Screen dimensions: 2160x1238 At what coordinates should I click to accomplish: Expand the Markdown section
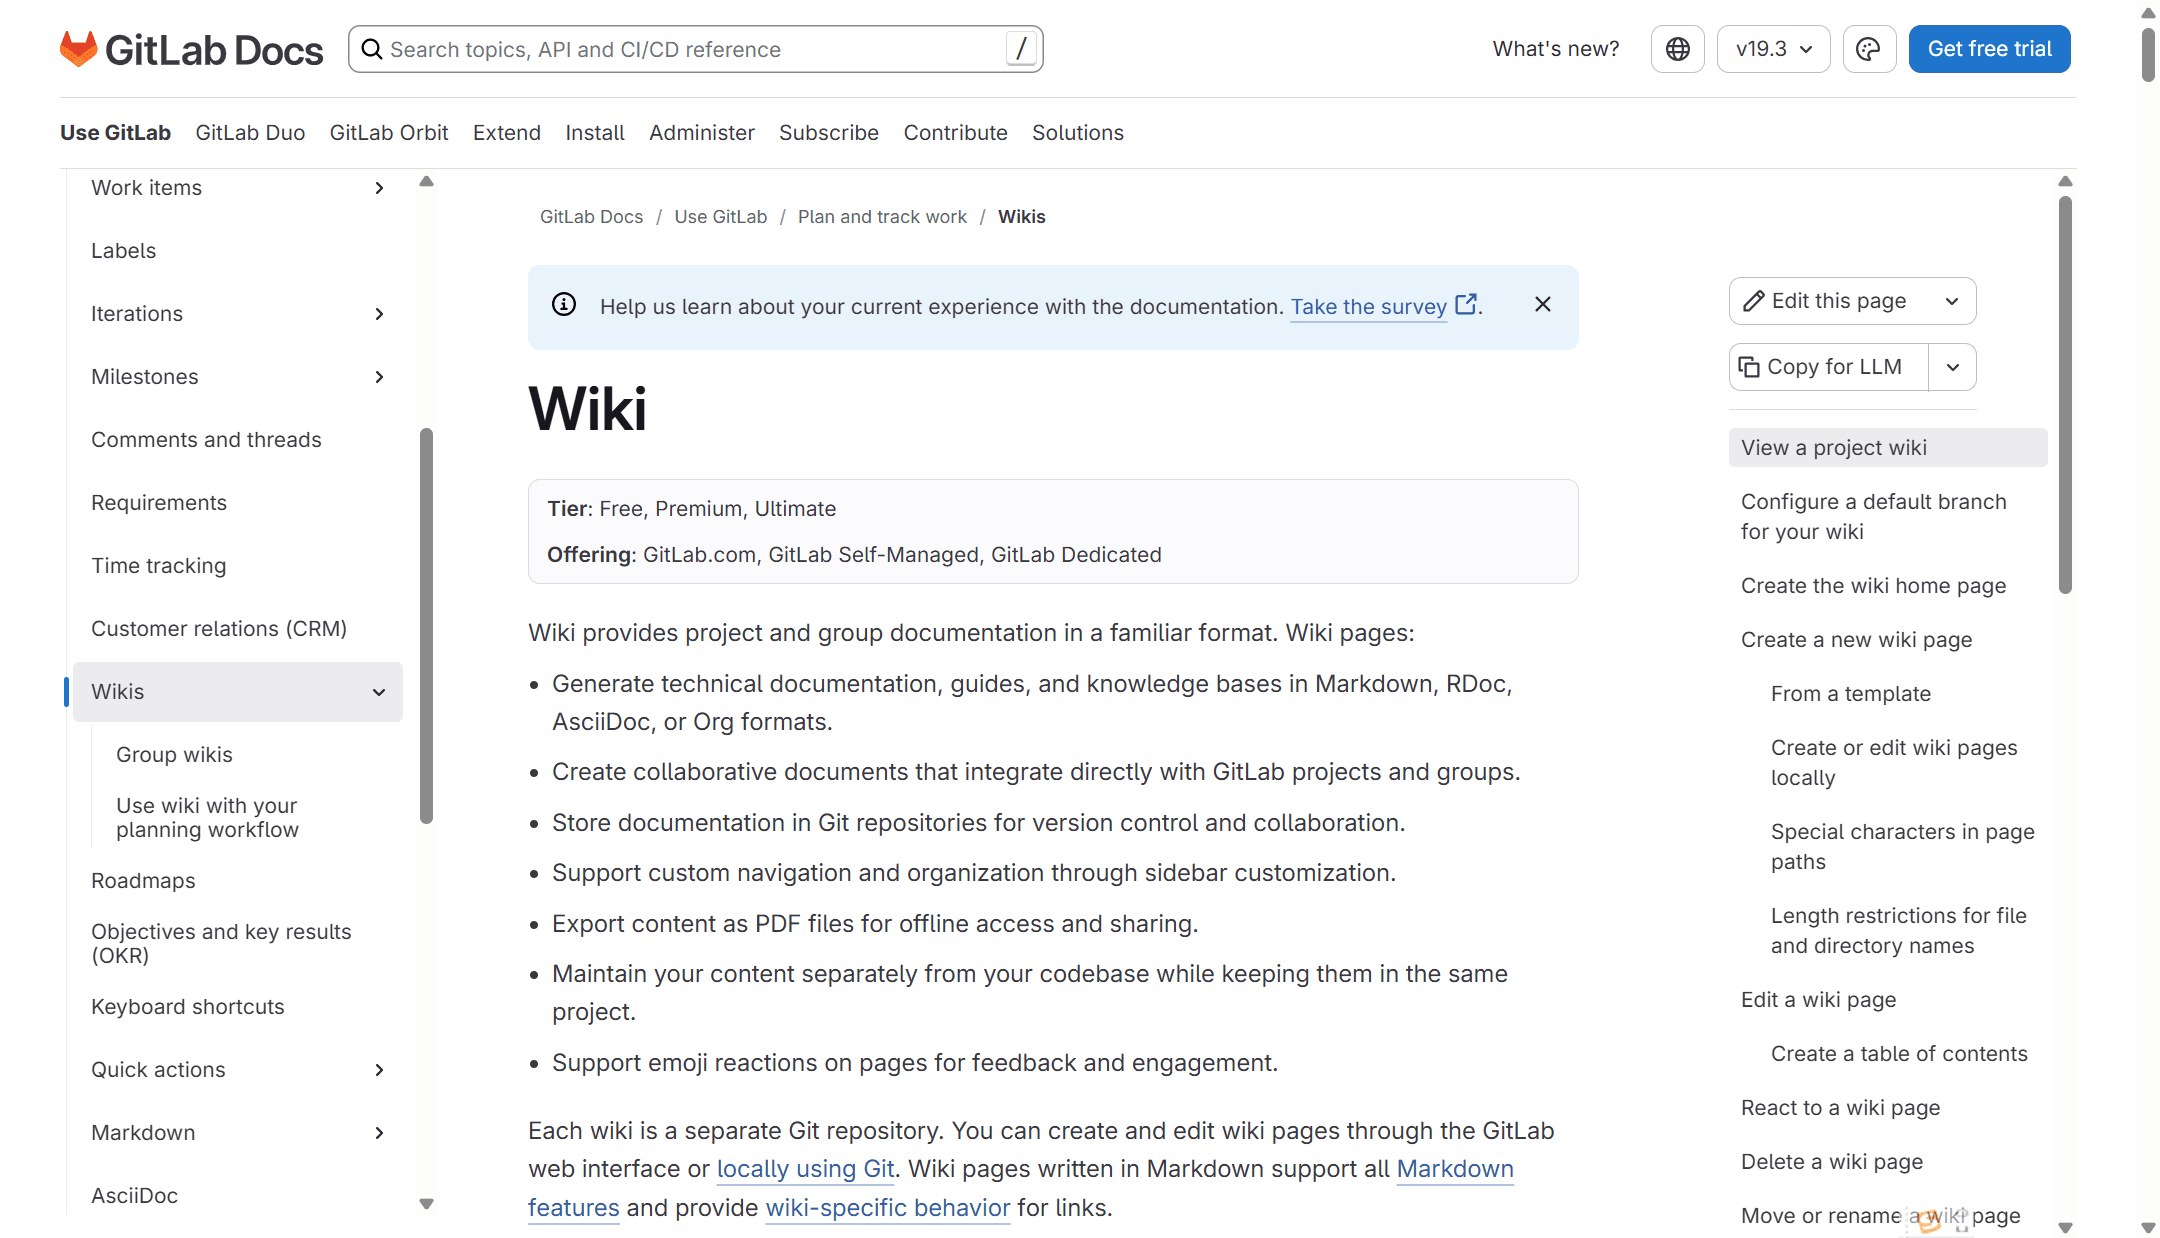379,1133
